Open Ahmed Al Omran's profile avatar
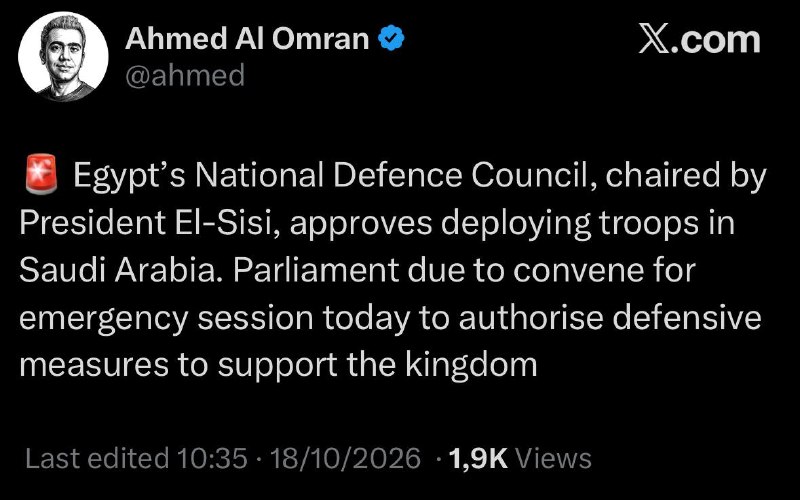Screen dimensions: 800x500 click(x=63, y=56)
